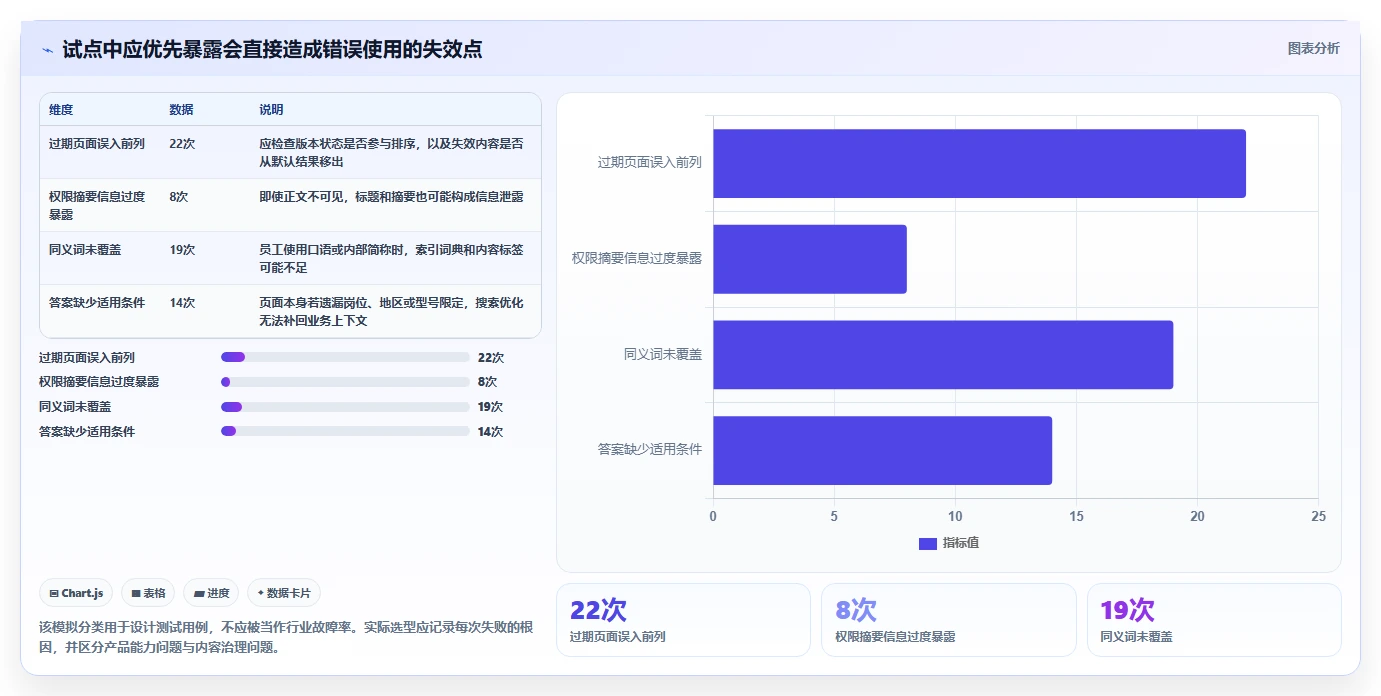This screenshot has width=1381, height=696.
Task: Click the 图表分析 label in the header
Action: pos(1313,49)
